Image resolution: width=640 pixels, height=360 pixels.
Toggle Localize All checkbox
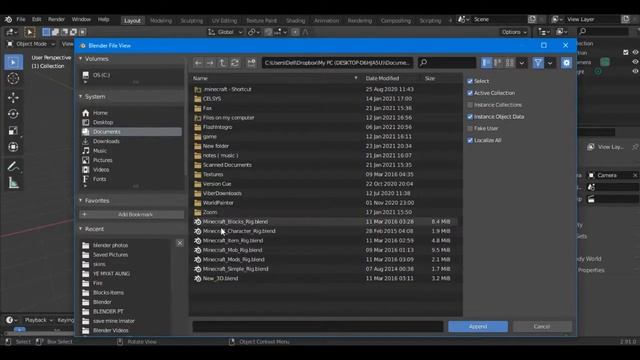click(x=470, y=140)
